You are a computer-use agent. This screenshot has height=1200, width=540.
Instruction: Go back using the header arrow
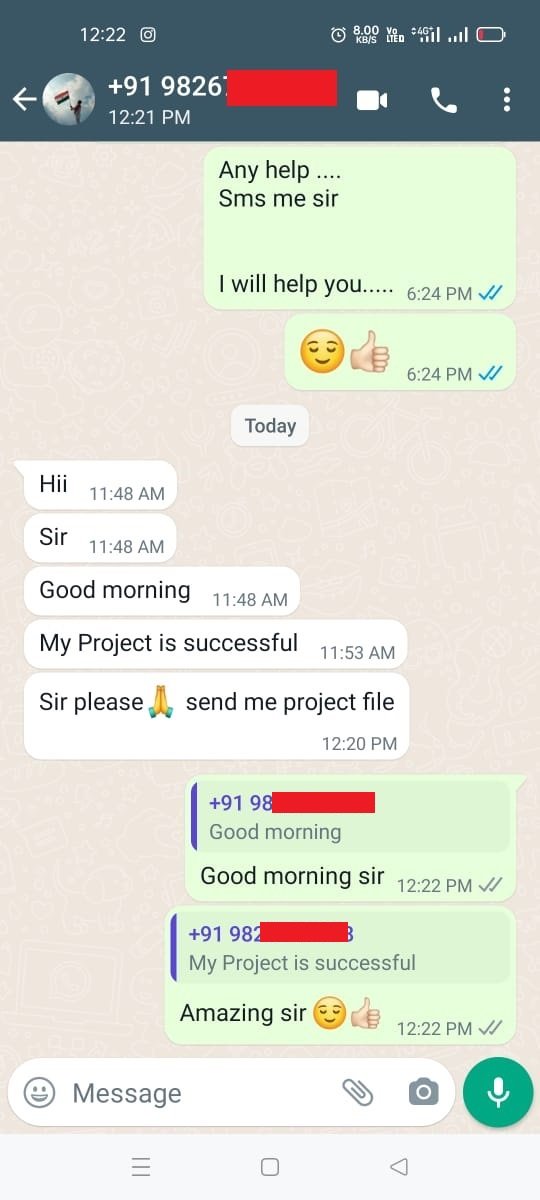point(24,99)
